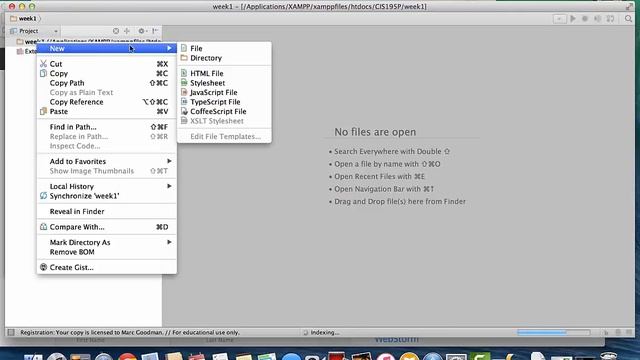Click the Indexing progress bar
The image size is (640, 360).
click(x=553, y=332)
